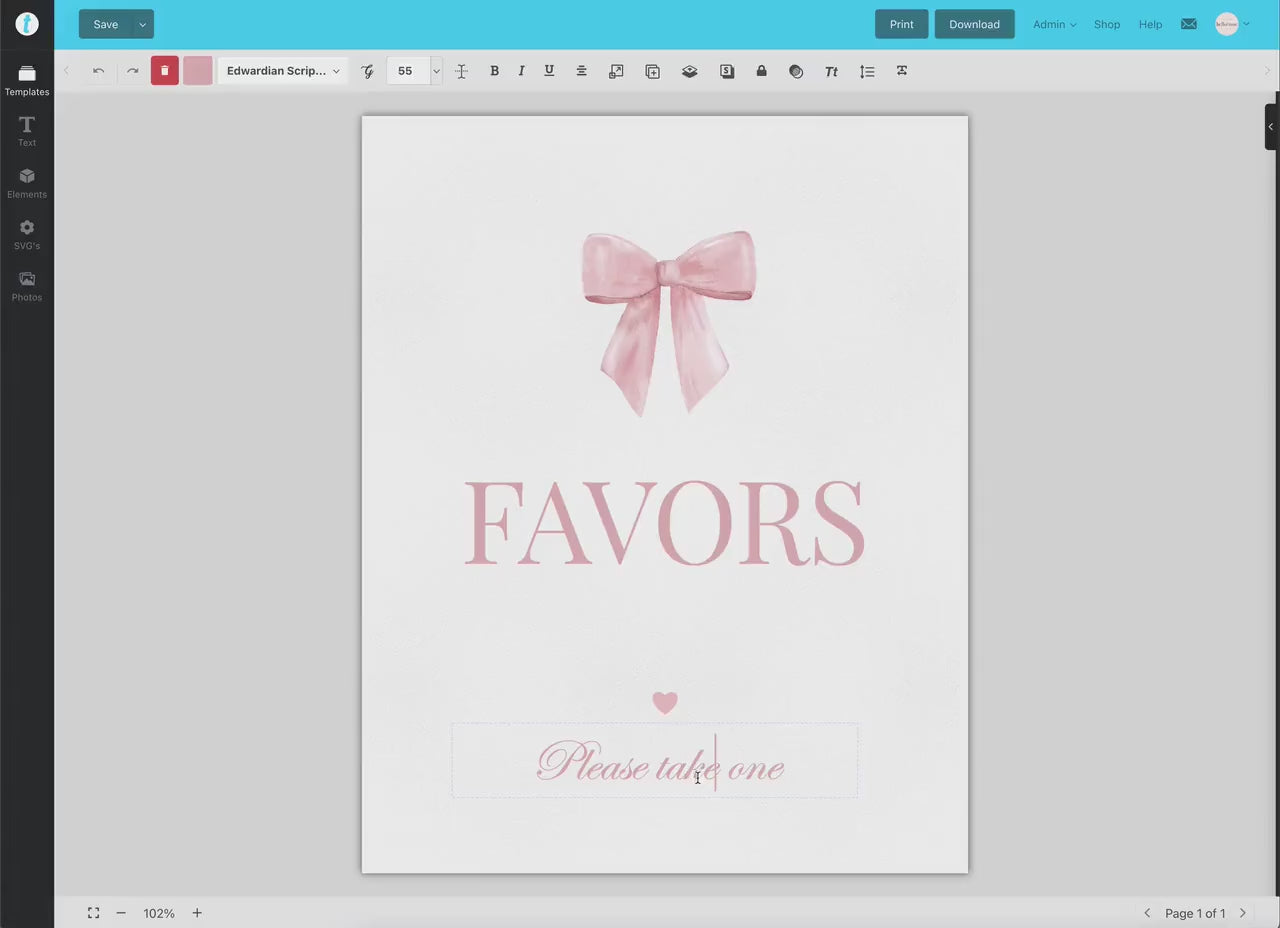Undo the last action
1280x928 pixels.
pyautogui.click(x=98, y=71)
